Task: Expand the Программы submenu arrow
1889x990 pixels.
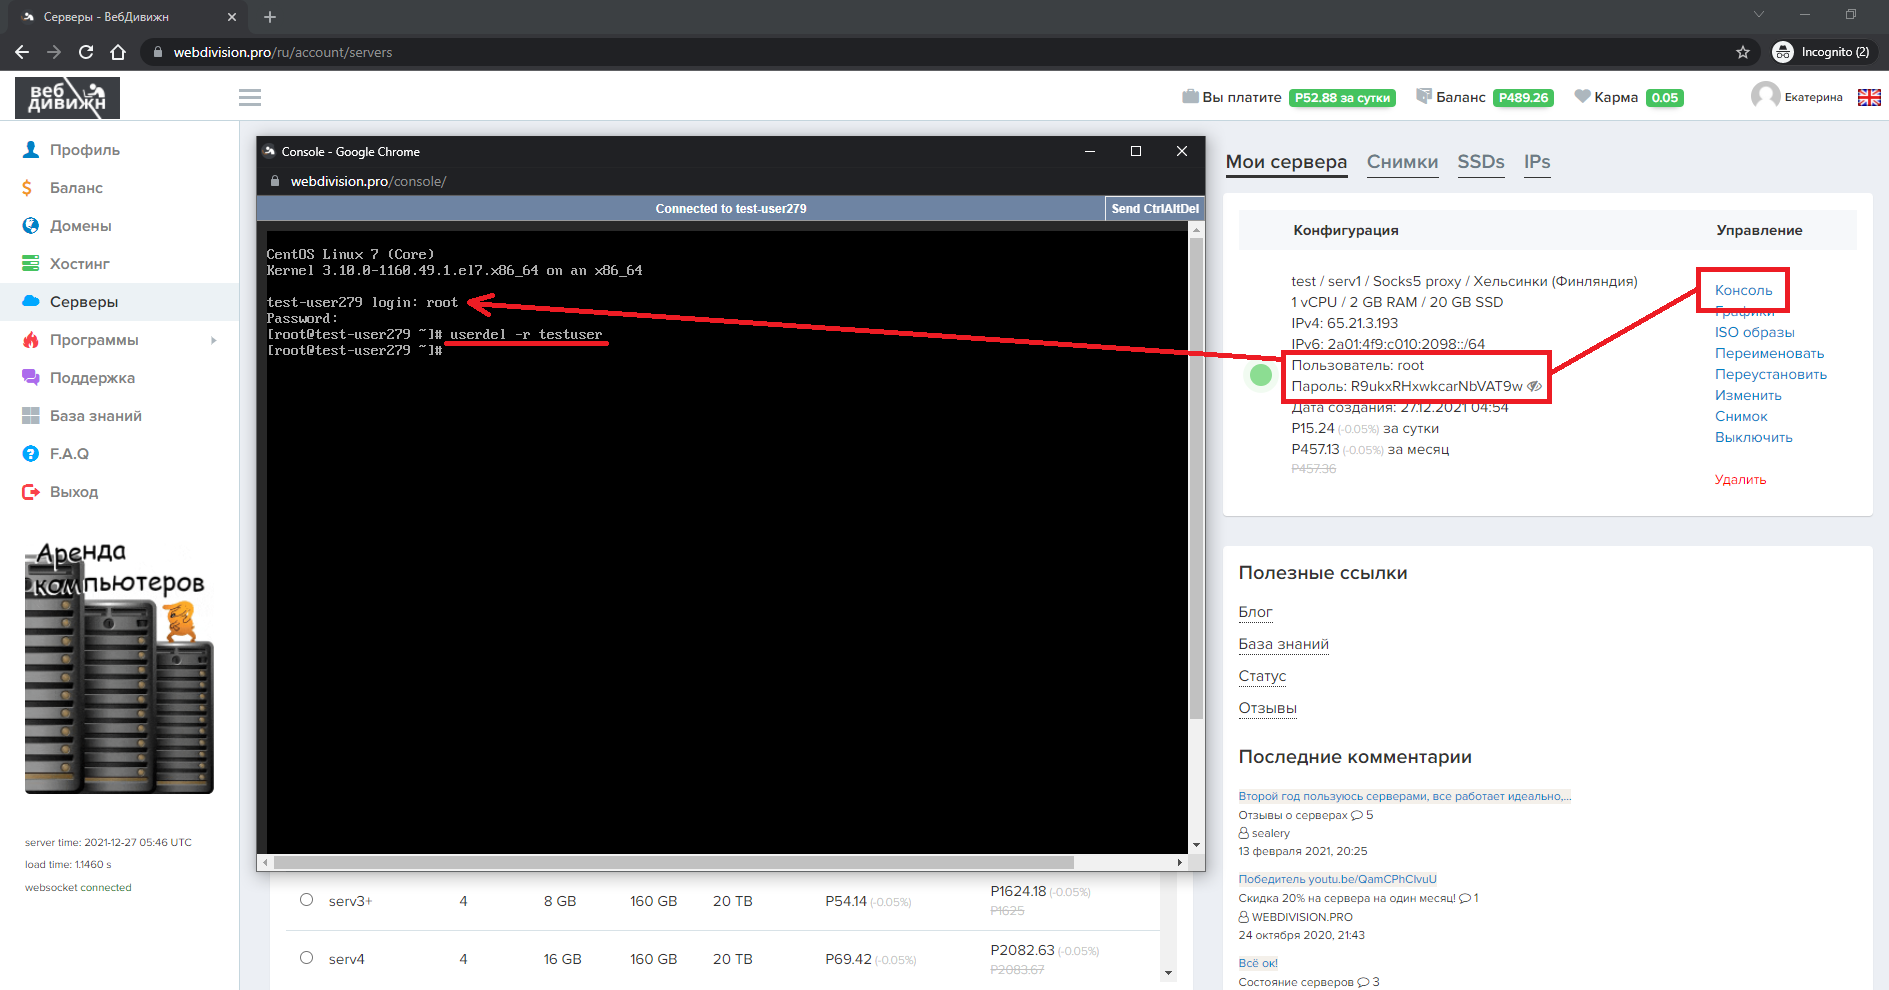Action: coord(213,340)
